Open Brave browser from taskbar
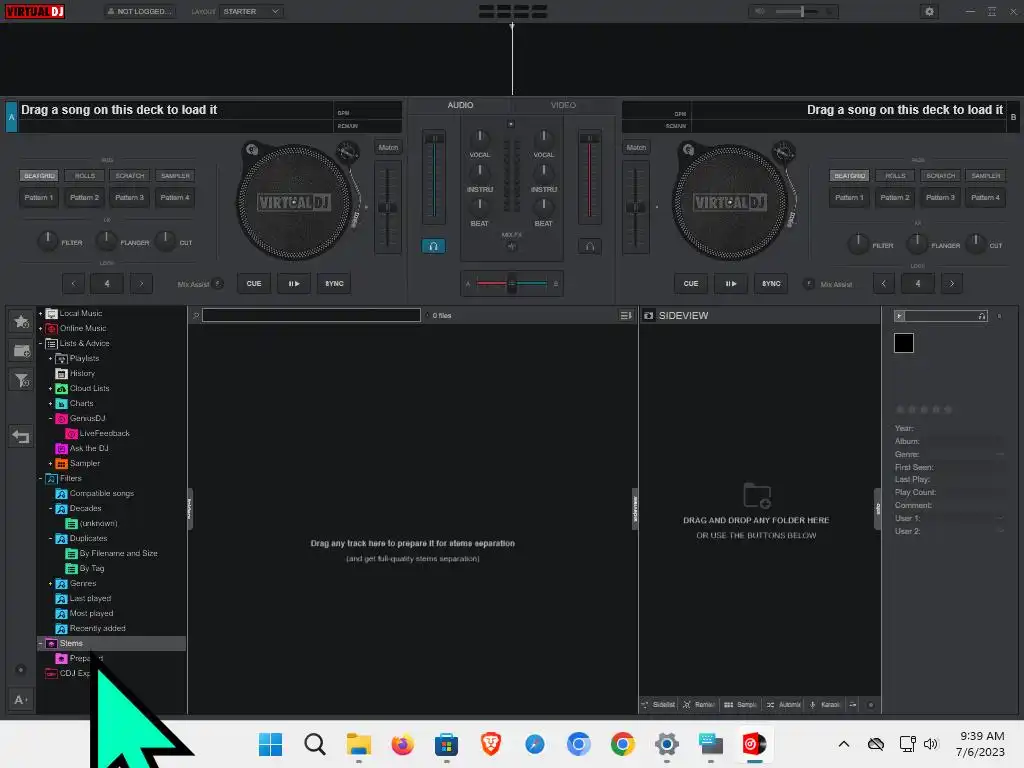 (490, 744)
